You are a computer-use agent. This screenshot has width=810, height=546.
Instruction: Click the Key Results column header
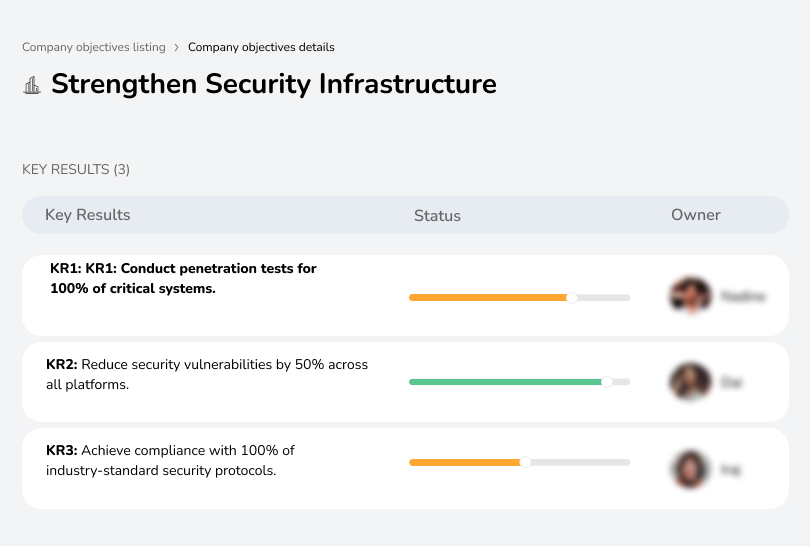(x=88, y=215)
